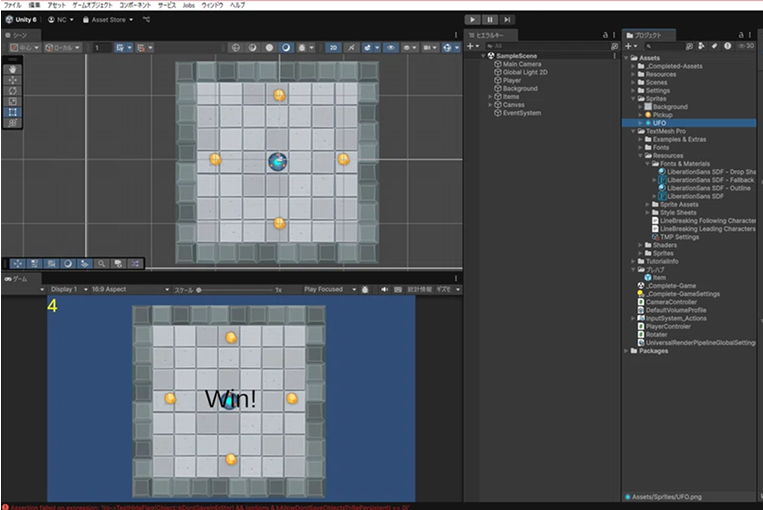
Task: Click the Pause button in toolbar
Action: [x=490, y=19]
